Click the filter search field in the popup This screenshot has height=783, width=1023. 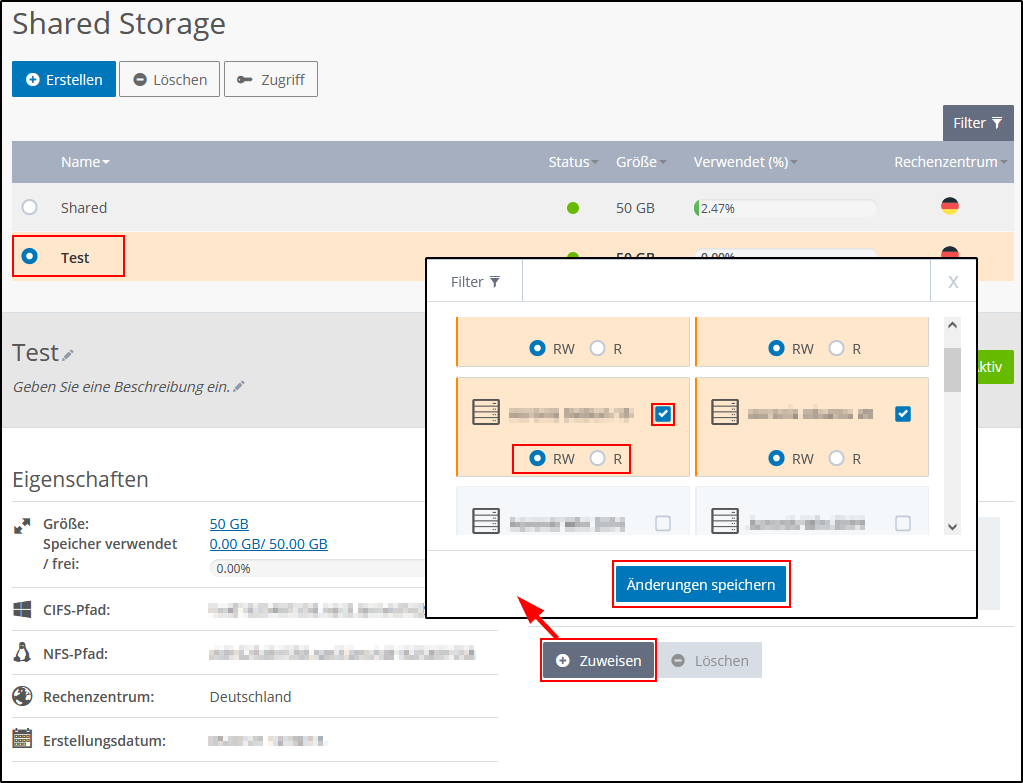click(726, 281)
